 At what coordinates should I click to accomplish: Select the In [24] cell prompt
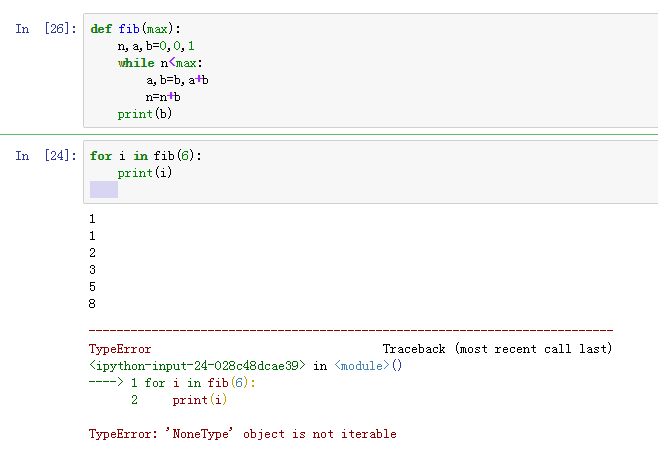coord(45,156)
